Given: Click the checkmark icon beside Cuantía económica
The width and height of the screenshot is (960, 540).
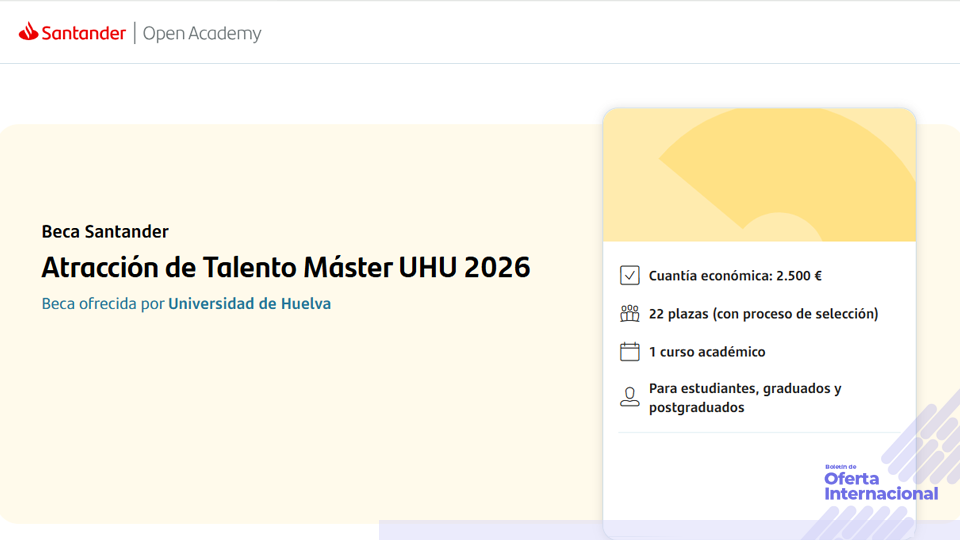Looking at the screenshot, I should pos(629,275).
